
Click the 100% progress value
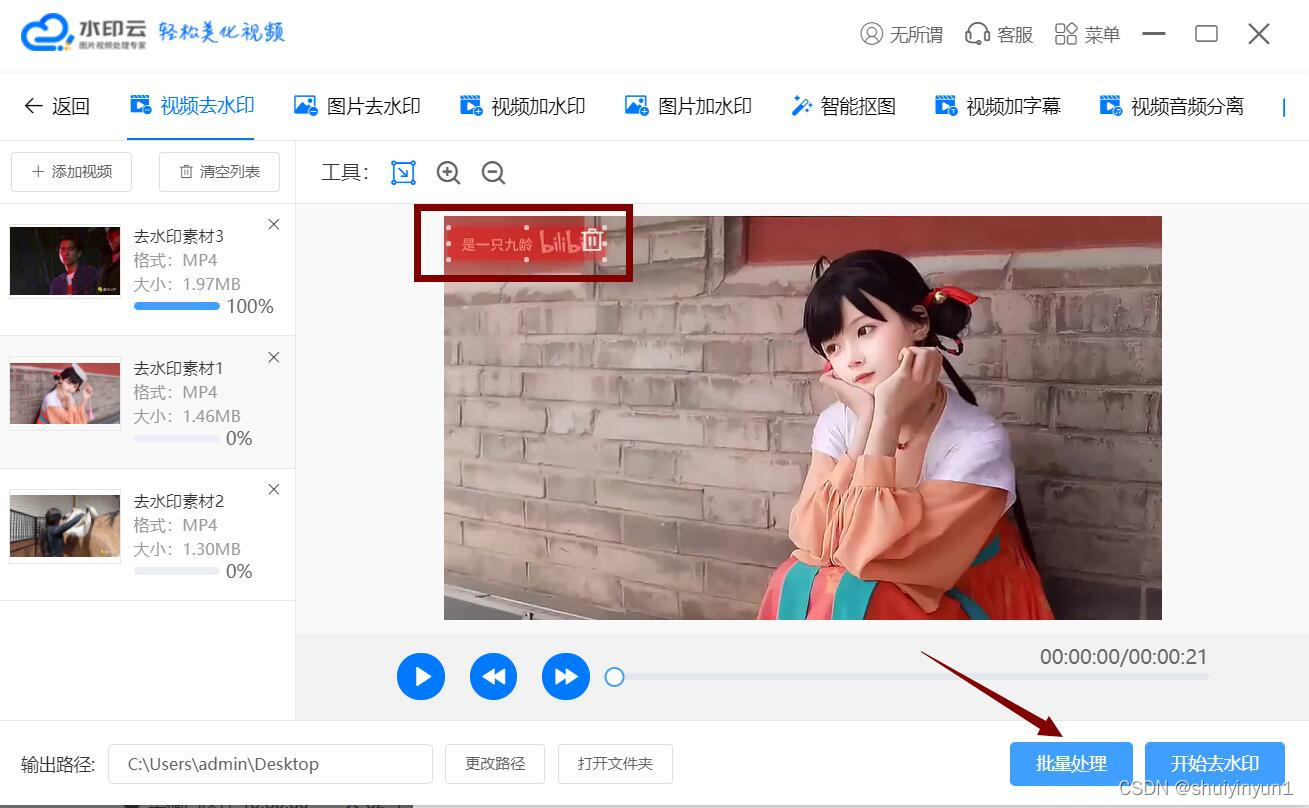pos(250,306)
